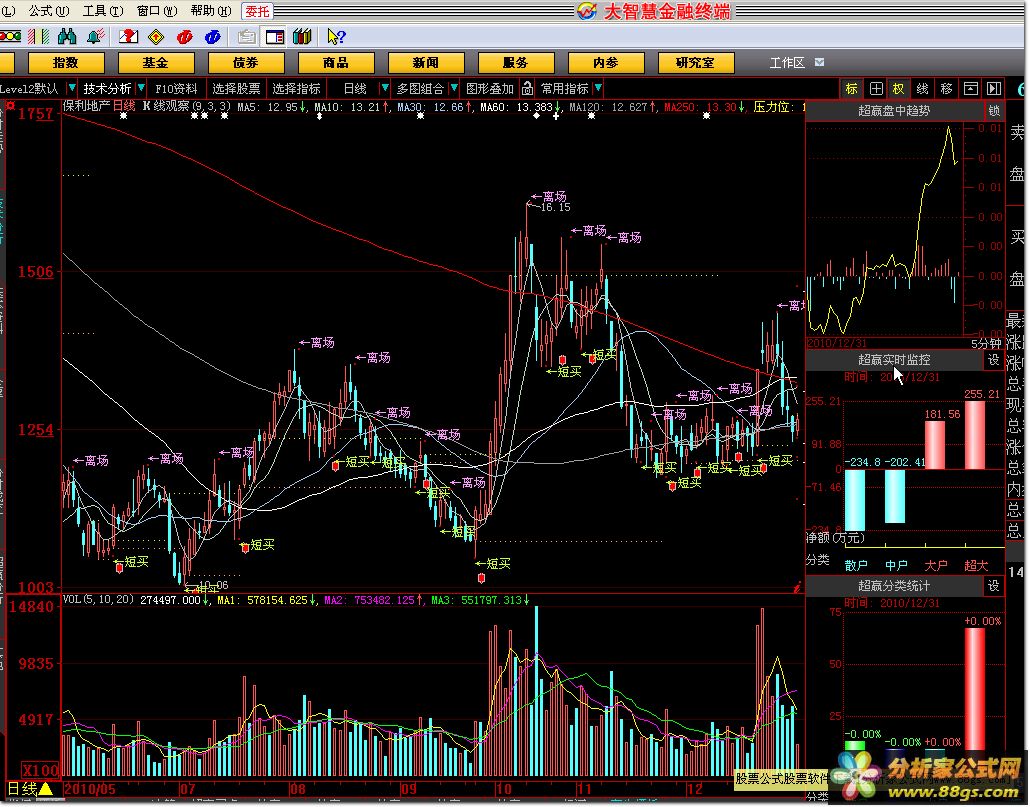Open the alarm bell alert icon
1030x807 pixels.
(x=96, y=37)
